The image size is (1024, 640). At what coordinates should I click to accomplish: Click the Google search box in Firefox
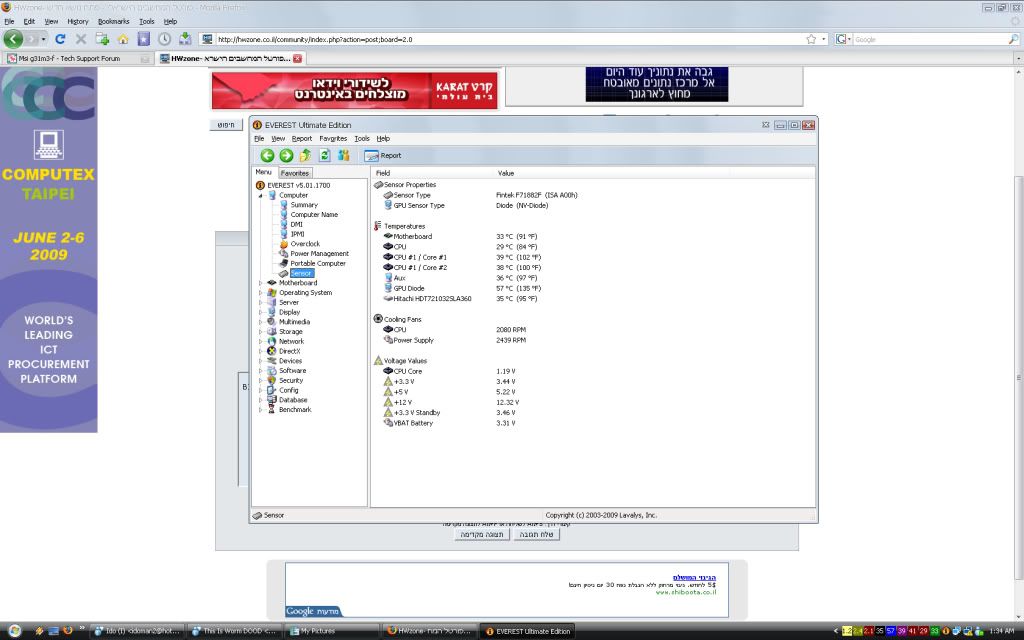coord(930,39)
